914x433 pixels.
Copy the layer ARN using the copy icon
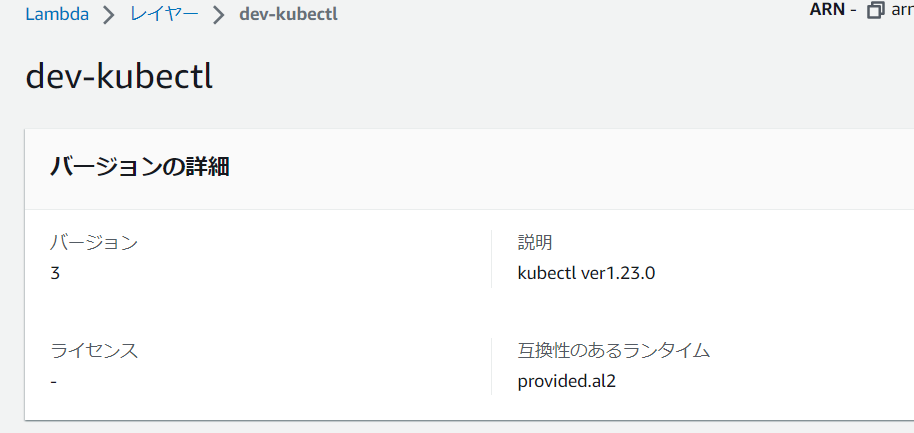click(876, 11)
